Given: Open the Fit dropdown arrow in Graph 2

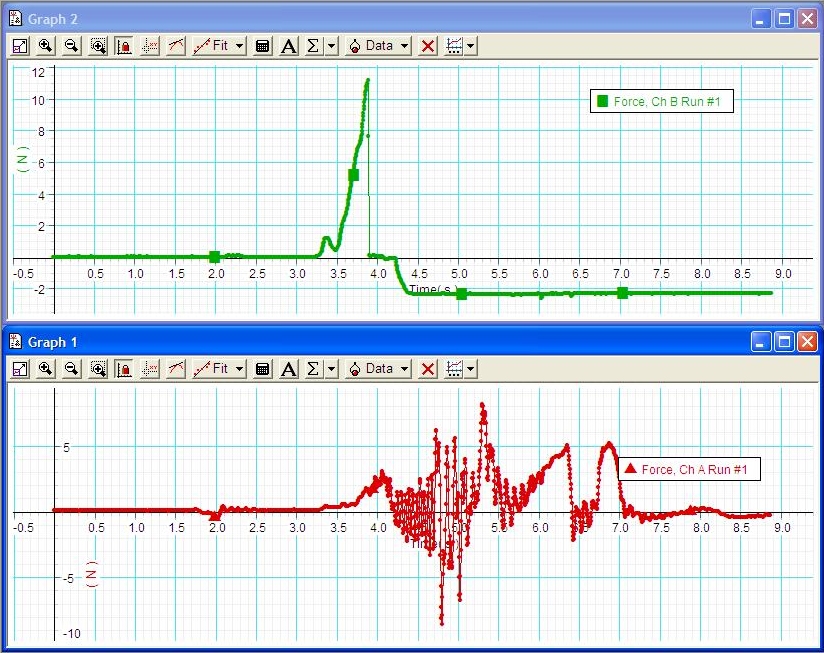Looking at the screenshot, I should point(239,46).
